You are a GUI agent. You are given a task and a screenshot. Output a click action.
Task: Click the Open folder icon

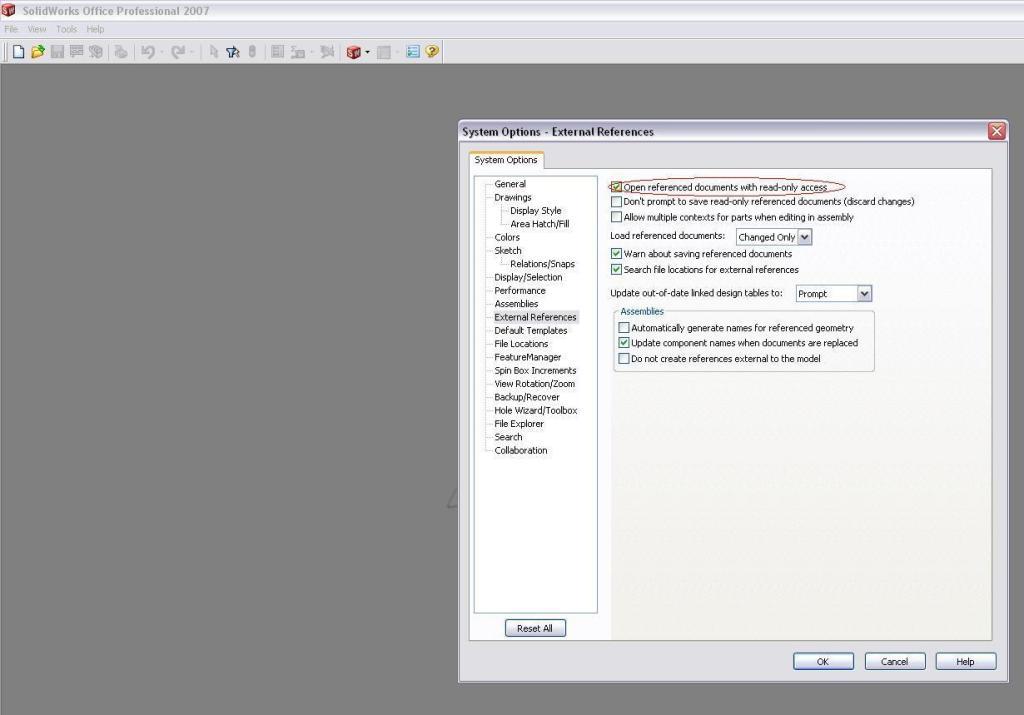[38, 52]
